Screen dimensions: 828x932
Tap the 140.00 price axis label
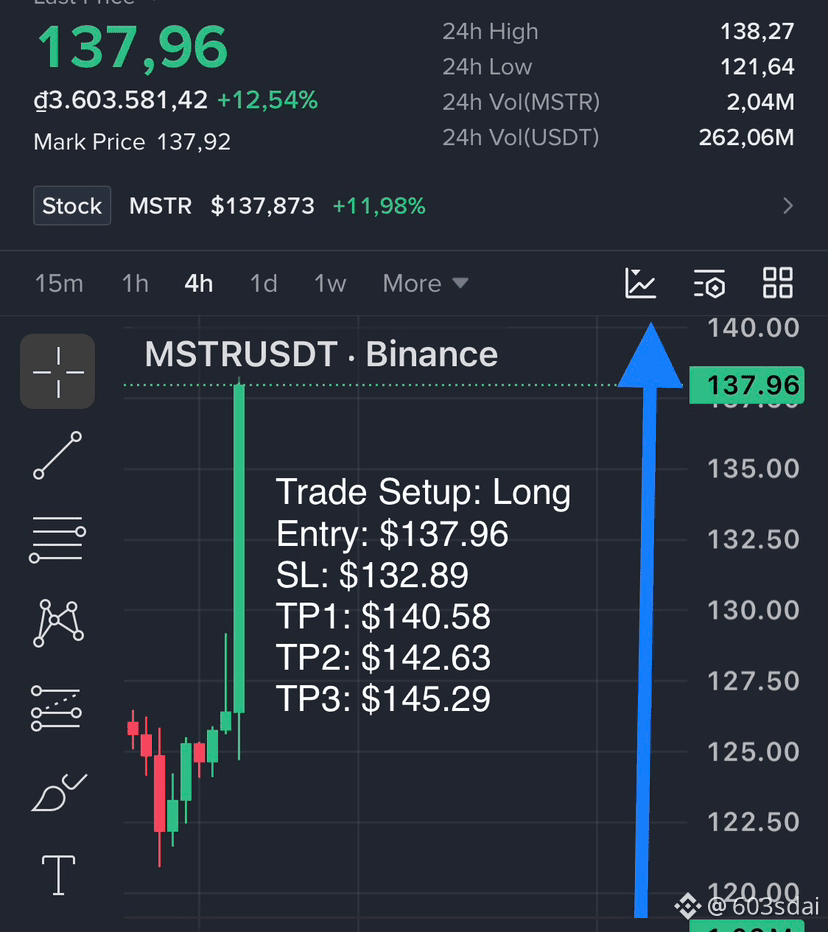(753, 328)
